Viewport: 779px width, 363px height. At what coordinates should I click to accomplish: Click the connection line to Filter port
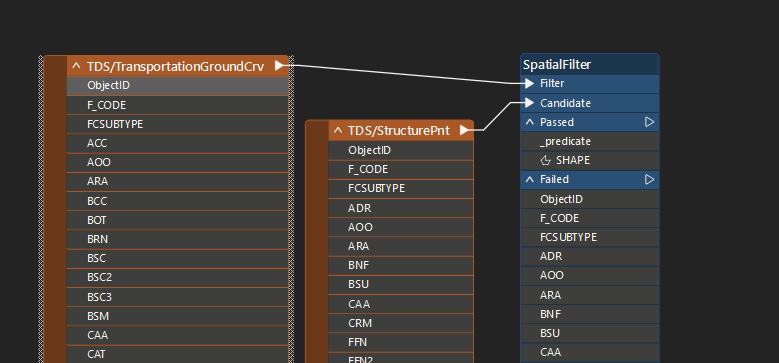point(405,74)
